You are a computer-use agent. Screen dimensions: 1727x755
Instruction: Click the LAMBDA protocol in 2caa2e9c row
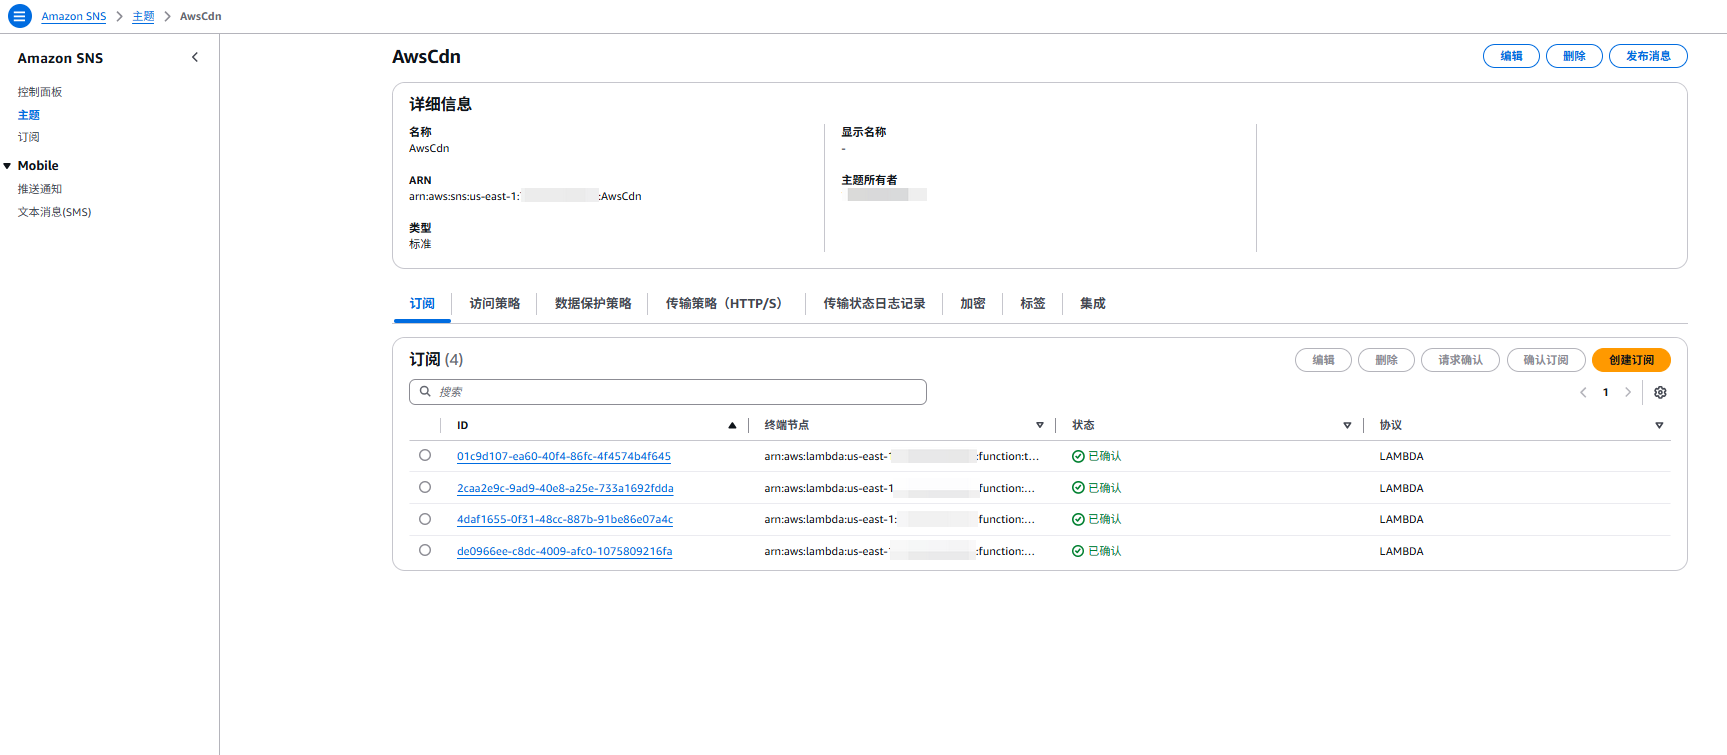coord(1401,489)
